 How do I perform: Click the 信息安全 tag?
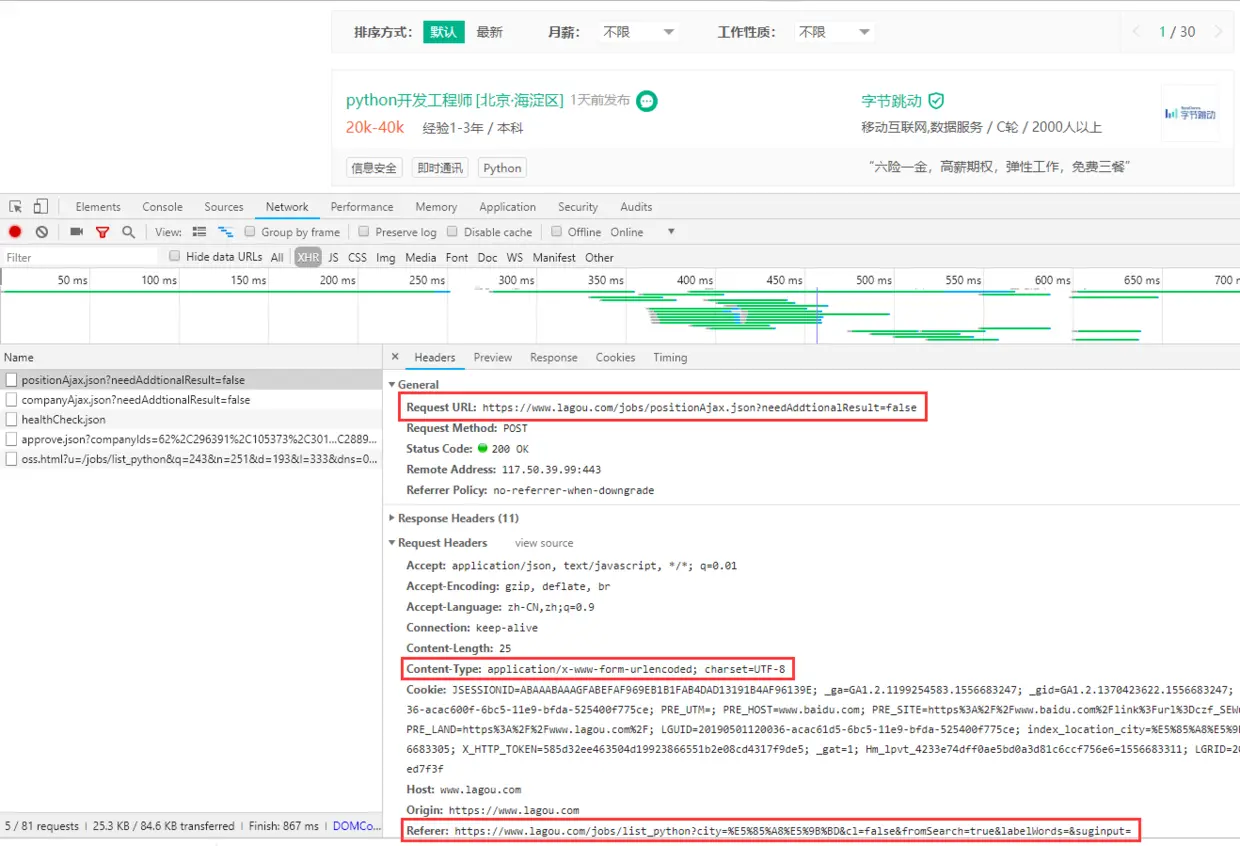coord(374,168)
